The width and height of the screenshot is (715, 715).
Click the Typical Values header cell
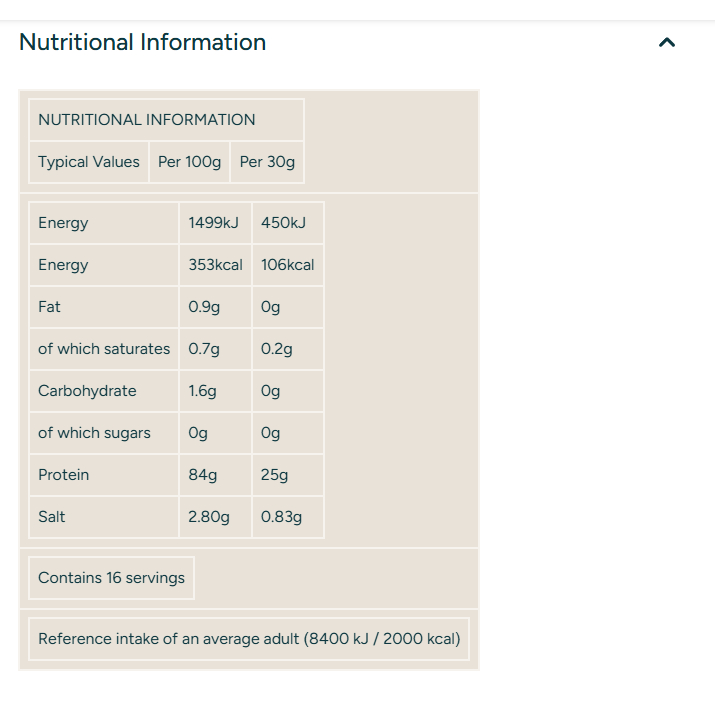(x=89, y=162)
